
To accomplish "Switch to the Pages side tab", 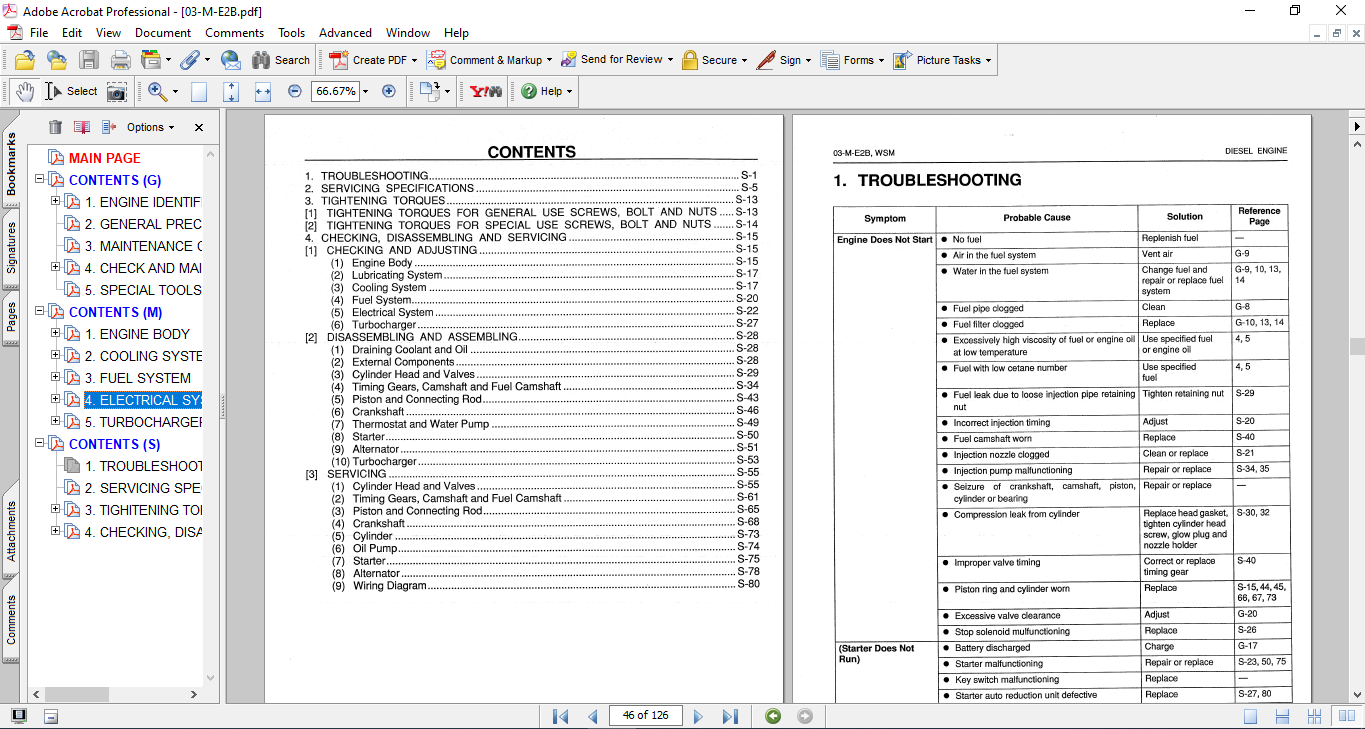I will tap(11, 318).
